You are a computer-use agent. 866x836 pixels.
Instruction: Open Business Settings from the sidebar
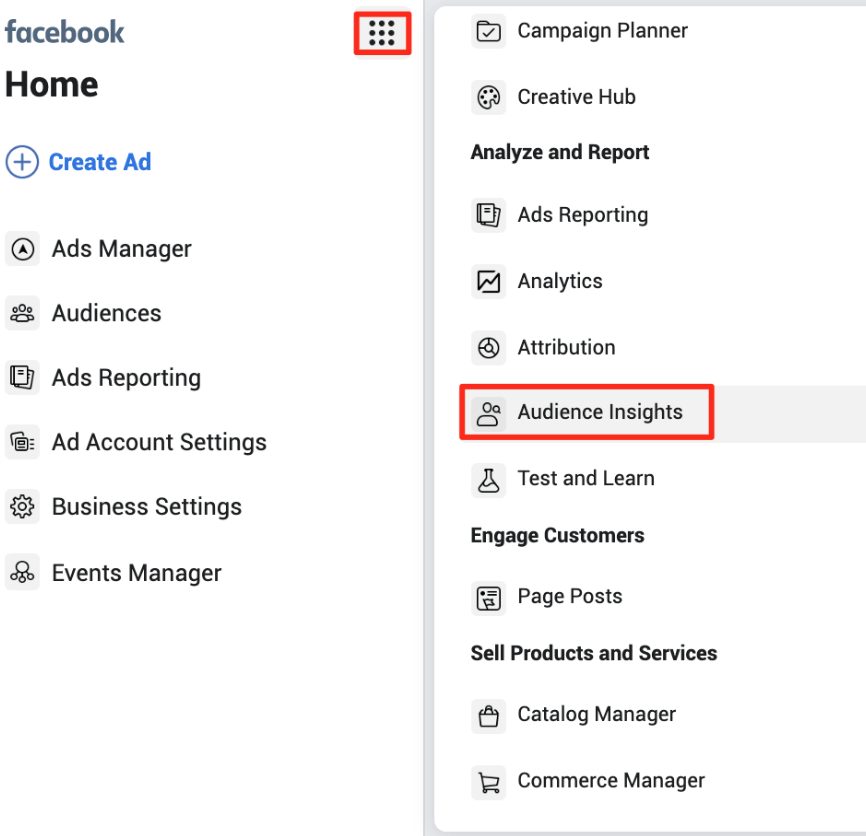click(147, 507)
